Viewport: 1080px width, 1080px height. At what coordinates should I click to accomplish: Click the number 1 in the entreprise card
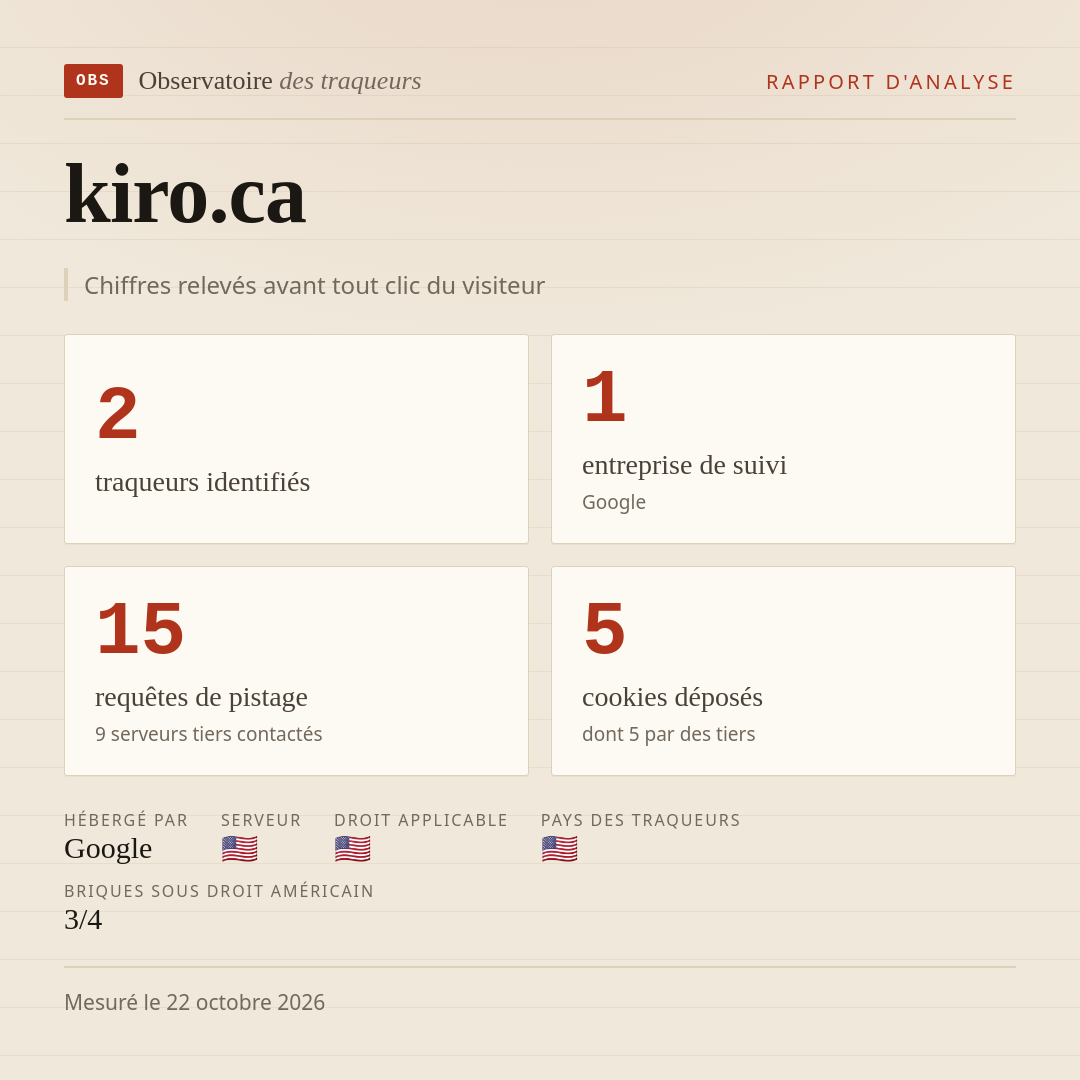(604, 397)
